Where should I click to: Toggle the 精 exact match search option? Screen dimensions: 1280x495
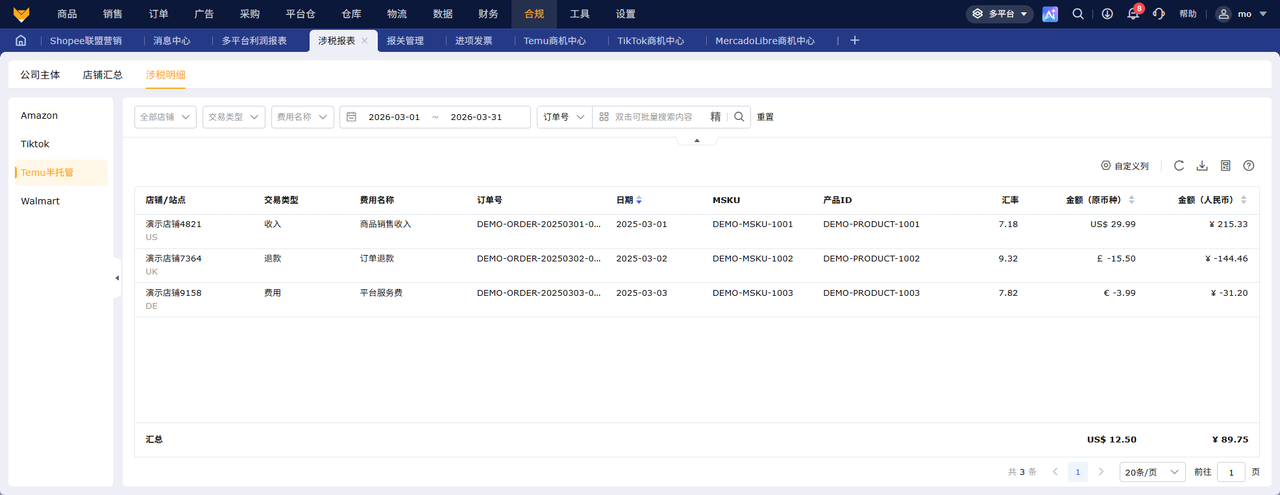point(715,117)
